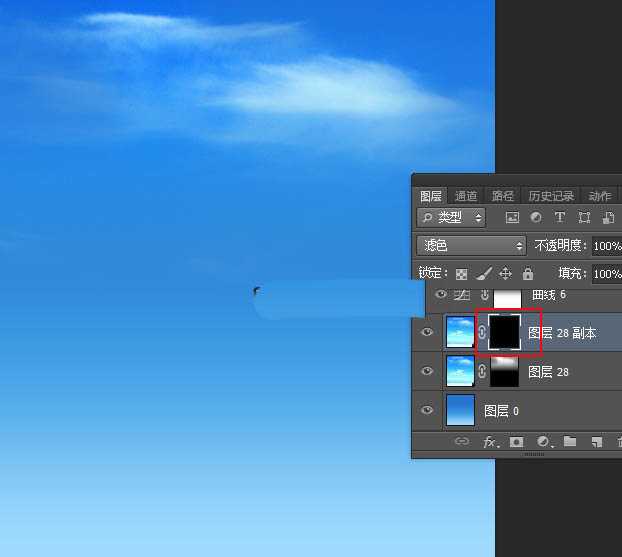Hide the 图层 0 layer

coord(428,411)
